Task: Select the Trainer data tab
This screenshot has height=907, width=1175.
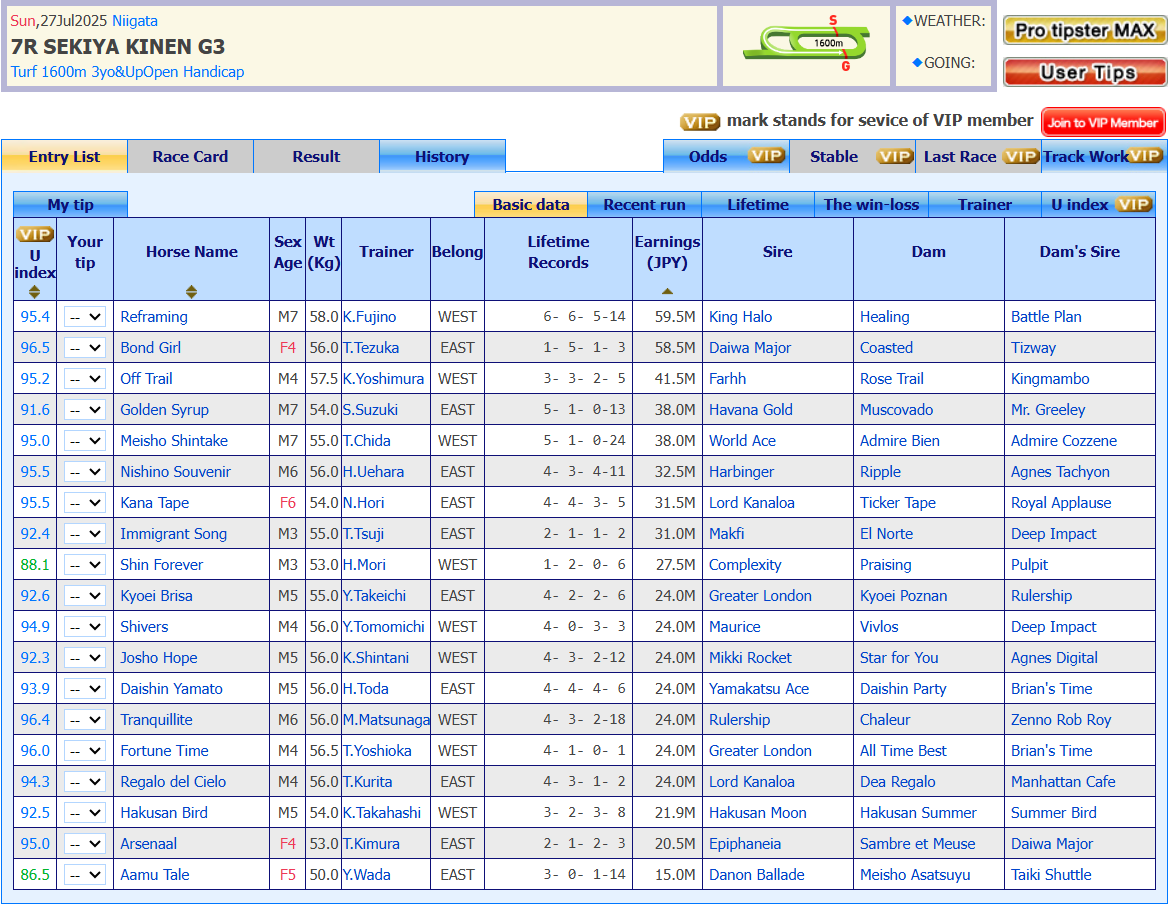Action: (985, 205)
